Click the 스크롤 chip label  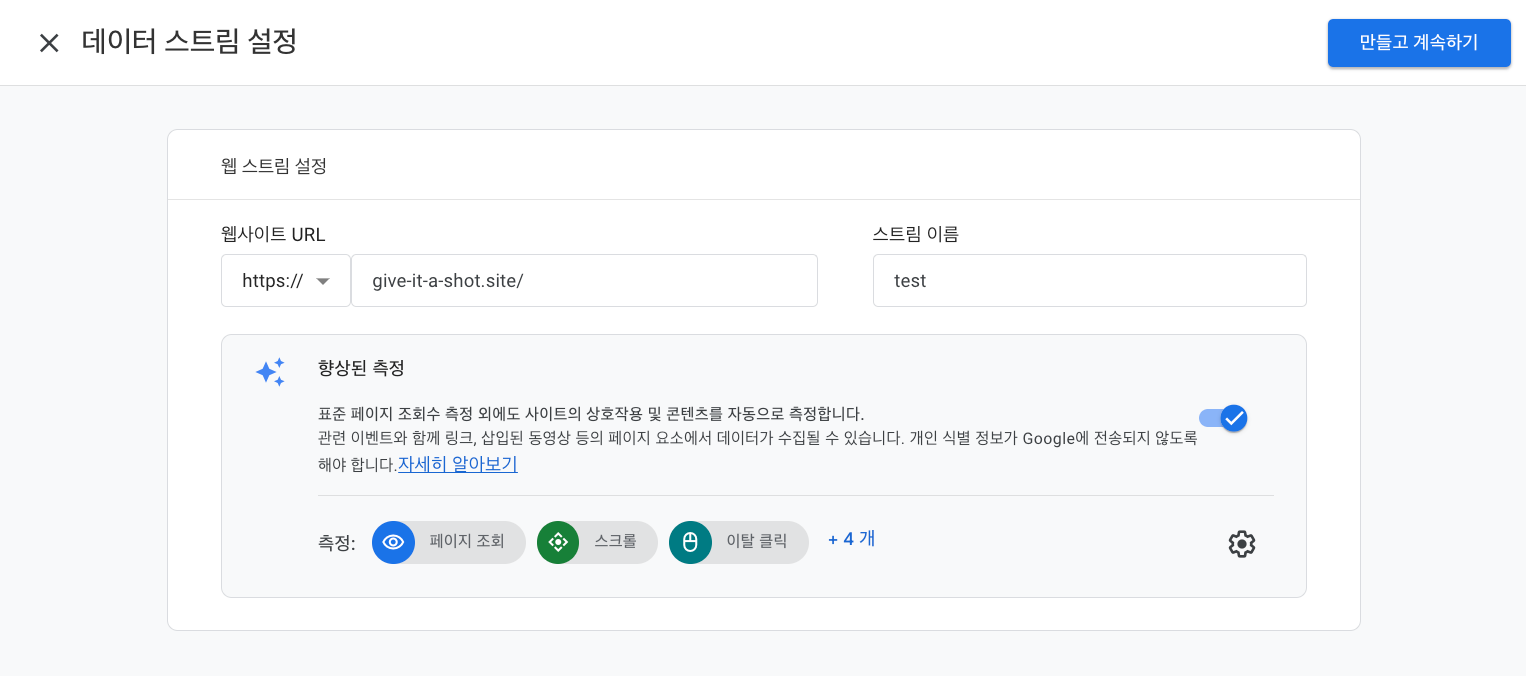615,542
